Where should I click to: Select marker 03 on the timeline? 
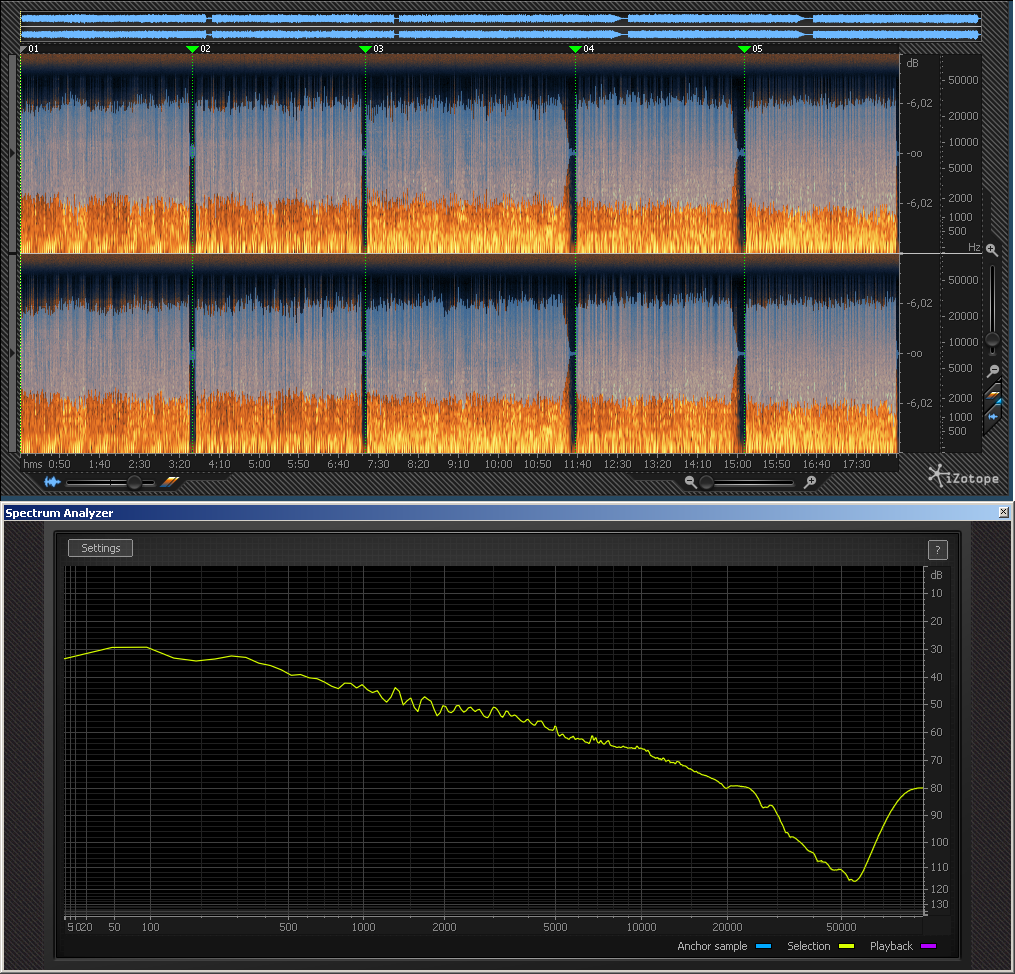tap(365, 48)
